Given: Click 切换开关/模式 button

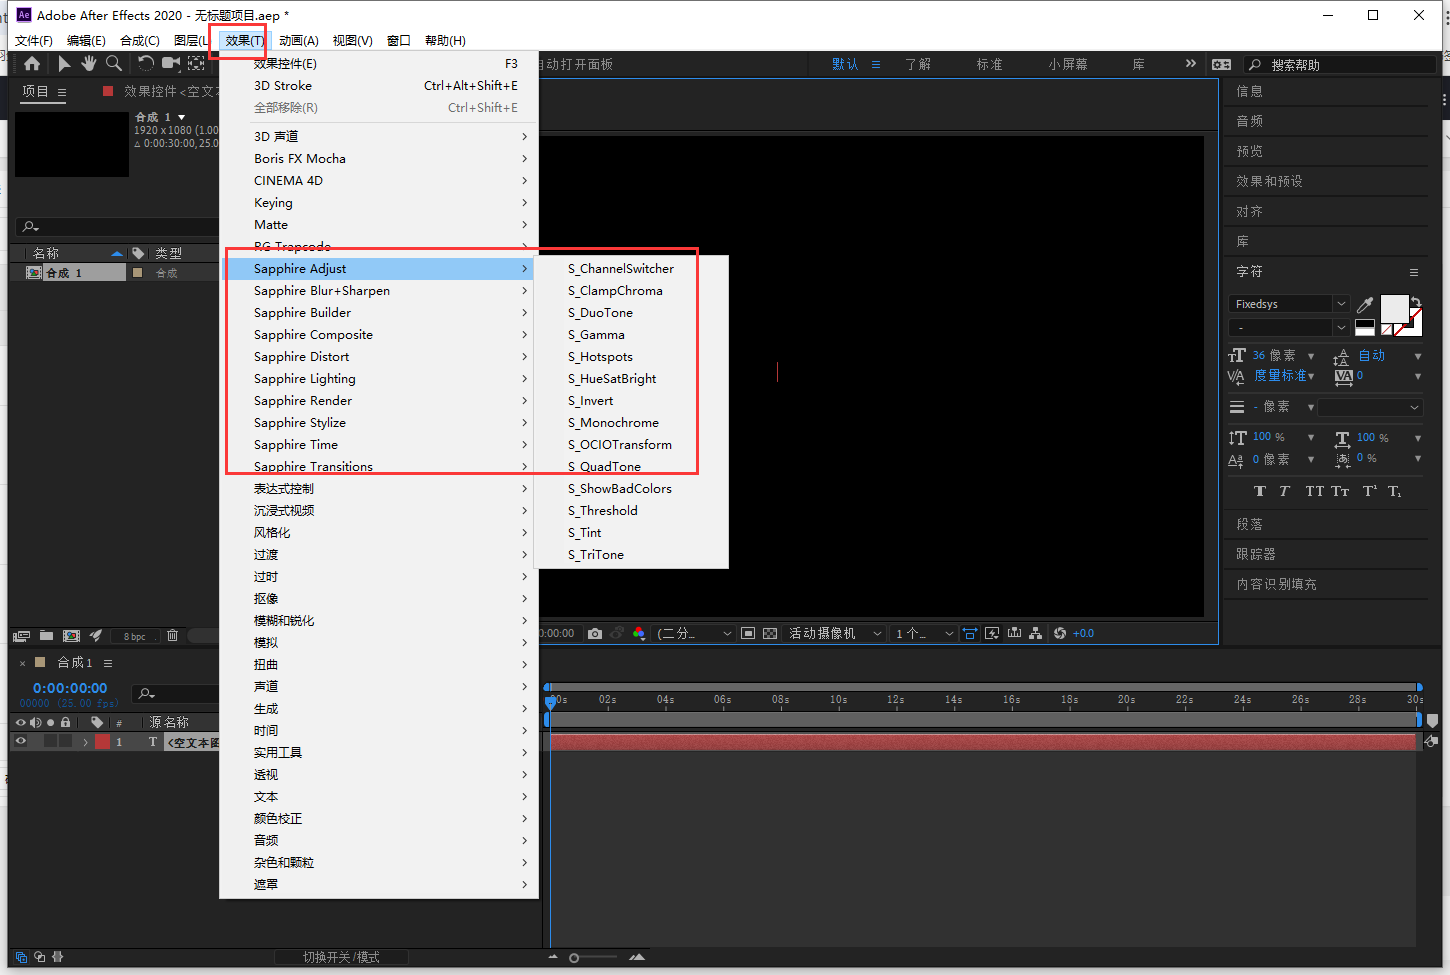Looking at the screenshot, I should pyautogui.click(x=341, y=957).
